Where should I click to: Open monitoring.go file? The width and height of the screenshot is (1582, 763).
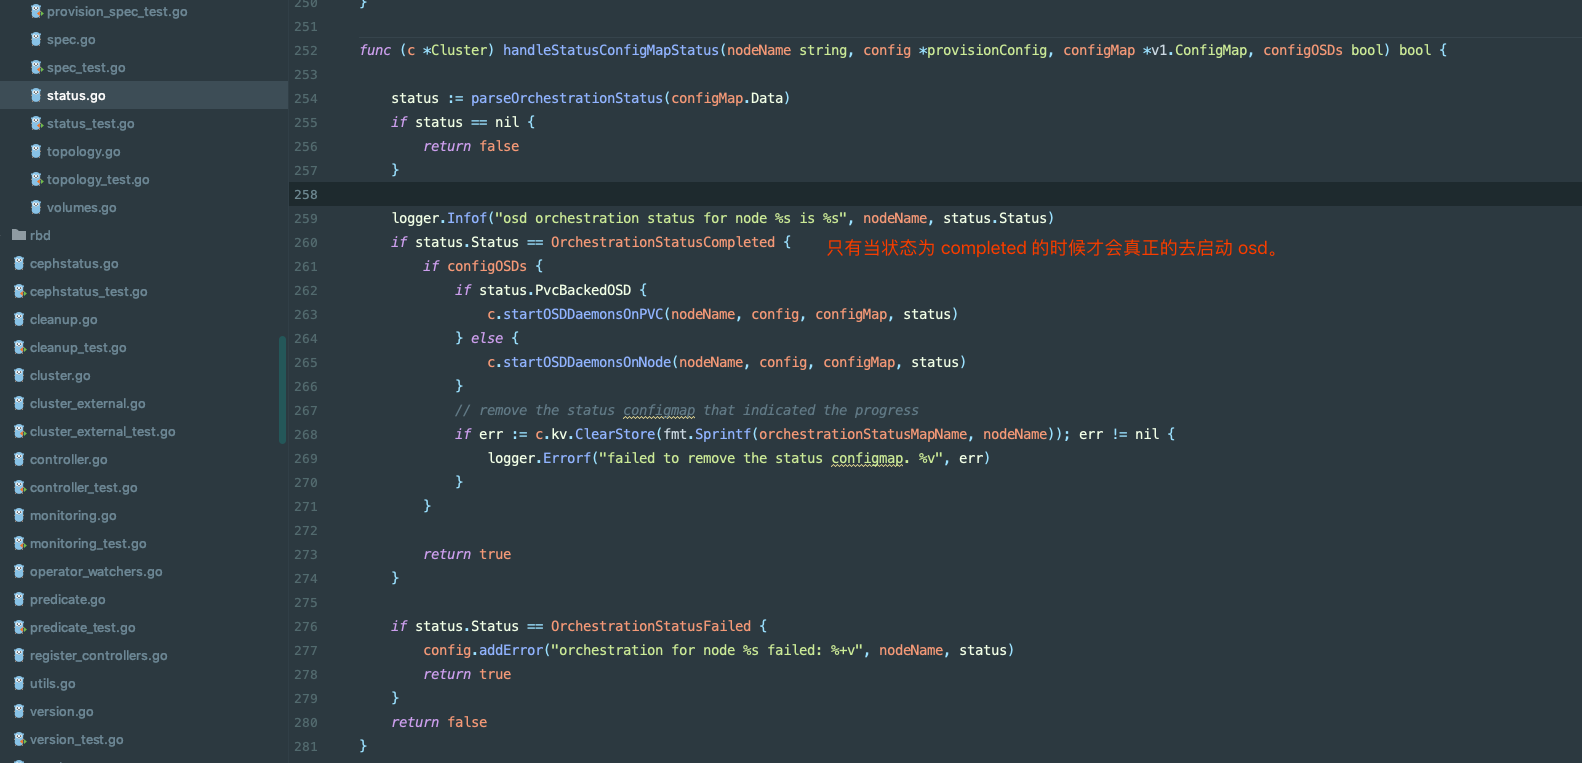73,516
